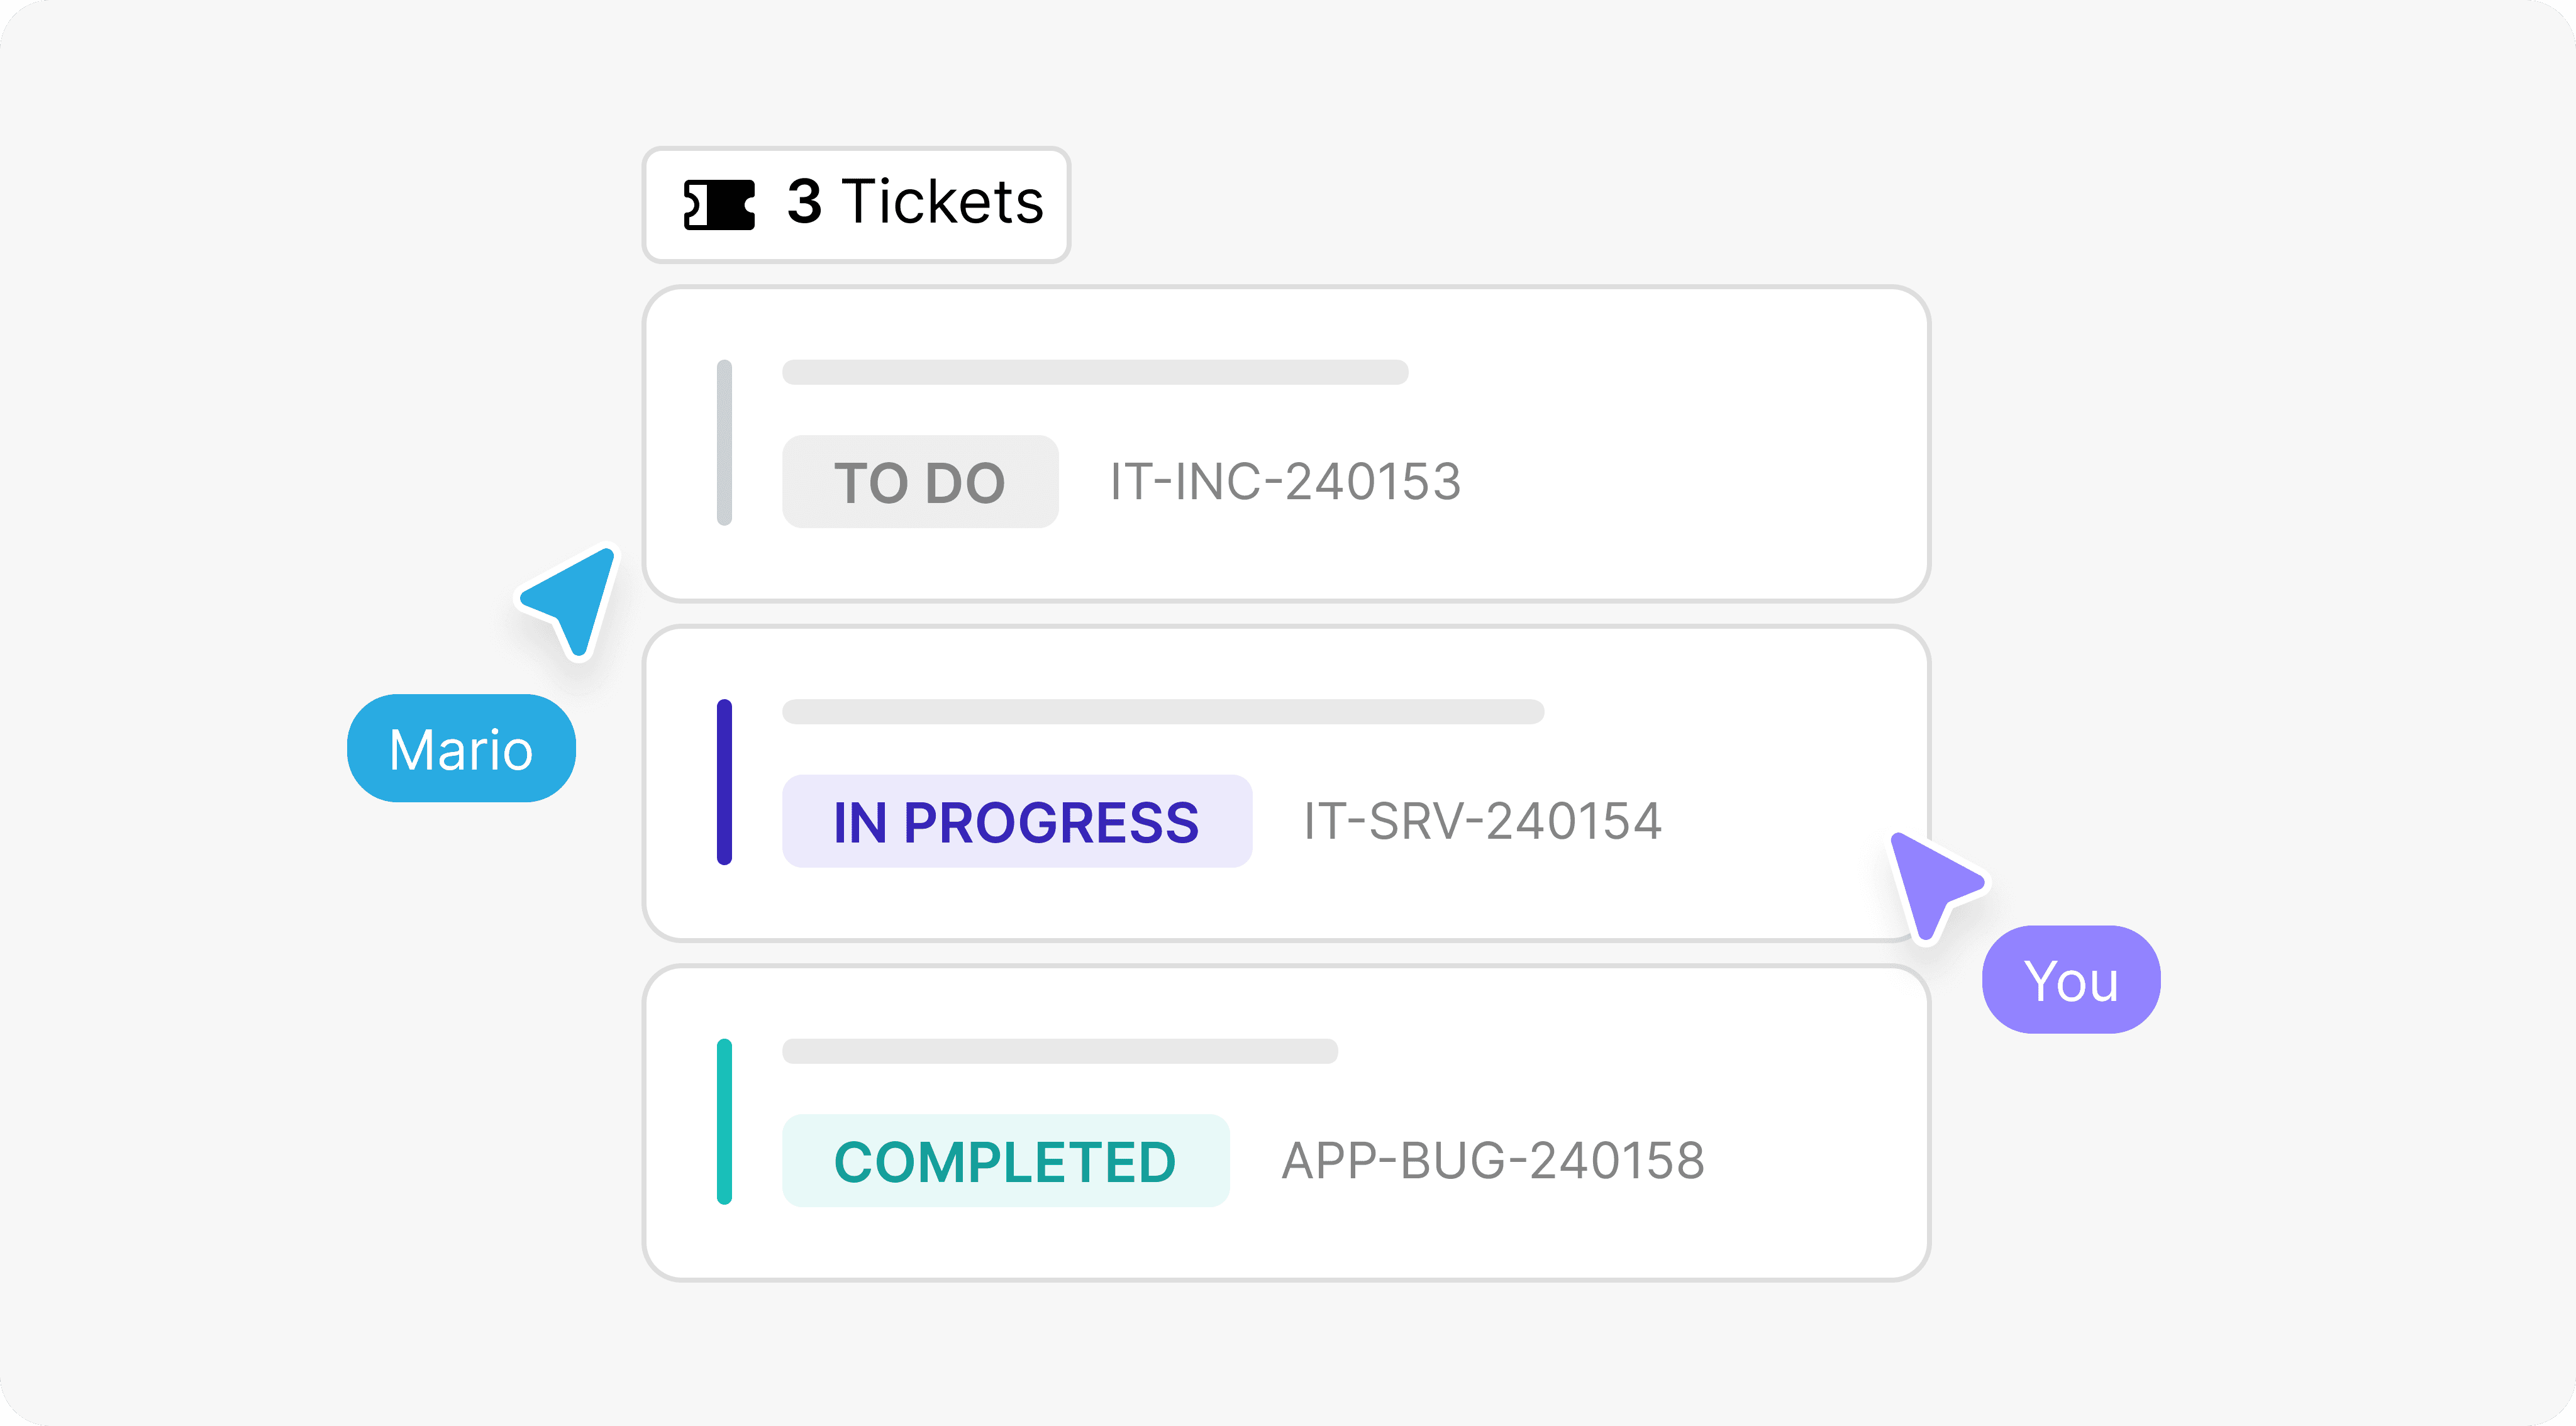This screenshot has width=2576, height=1426.
Task: Open ticket IT-SRV-240154
Action: [1482, 821]
